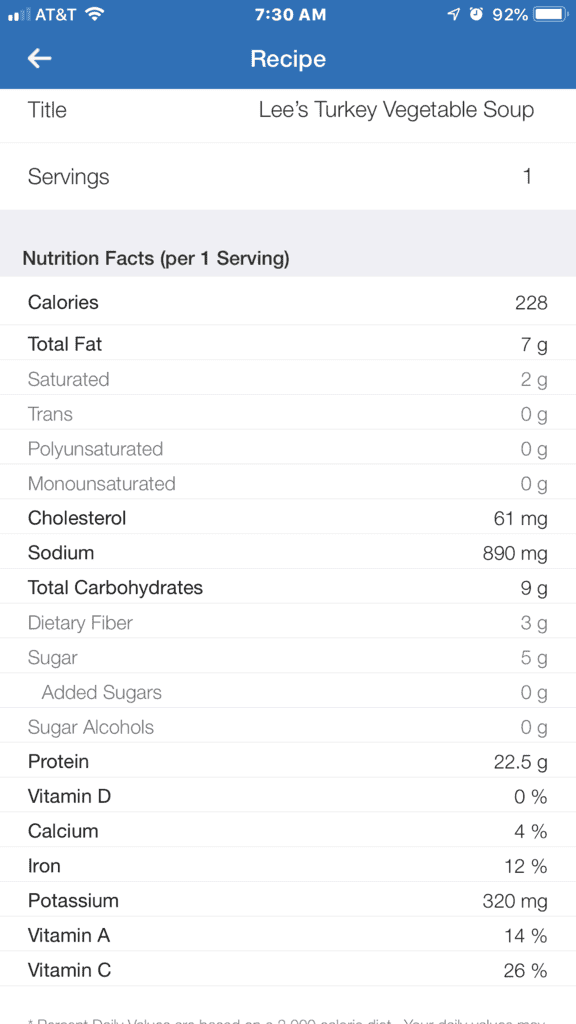The width and height of the screenshot is (576, 1024).
Task: Select the Cholesterol row
Action: pos(288,519)
